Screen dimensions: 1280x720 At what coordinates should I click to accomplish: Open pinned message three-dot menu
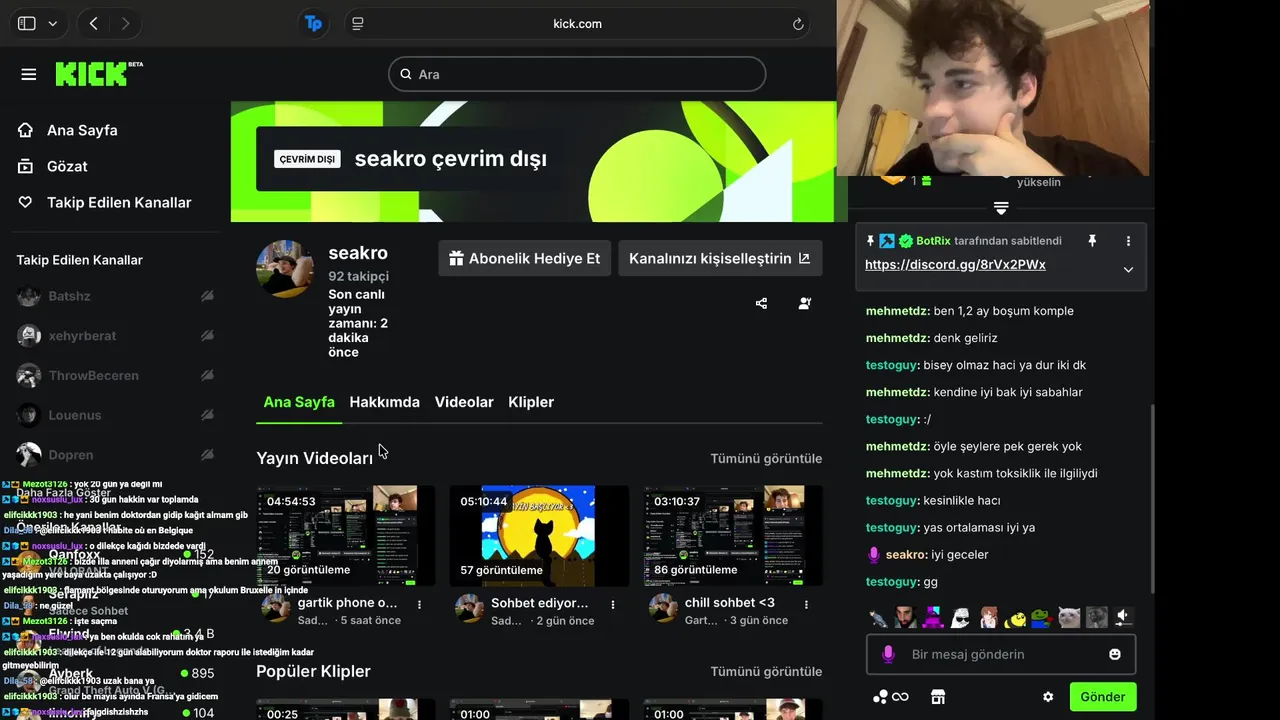(x=1128, y=241)
